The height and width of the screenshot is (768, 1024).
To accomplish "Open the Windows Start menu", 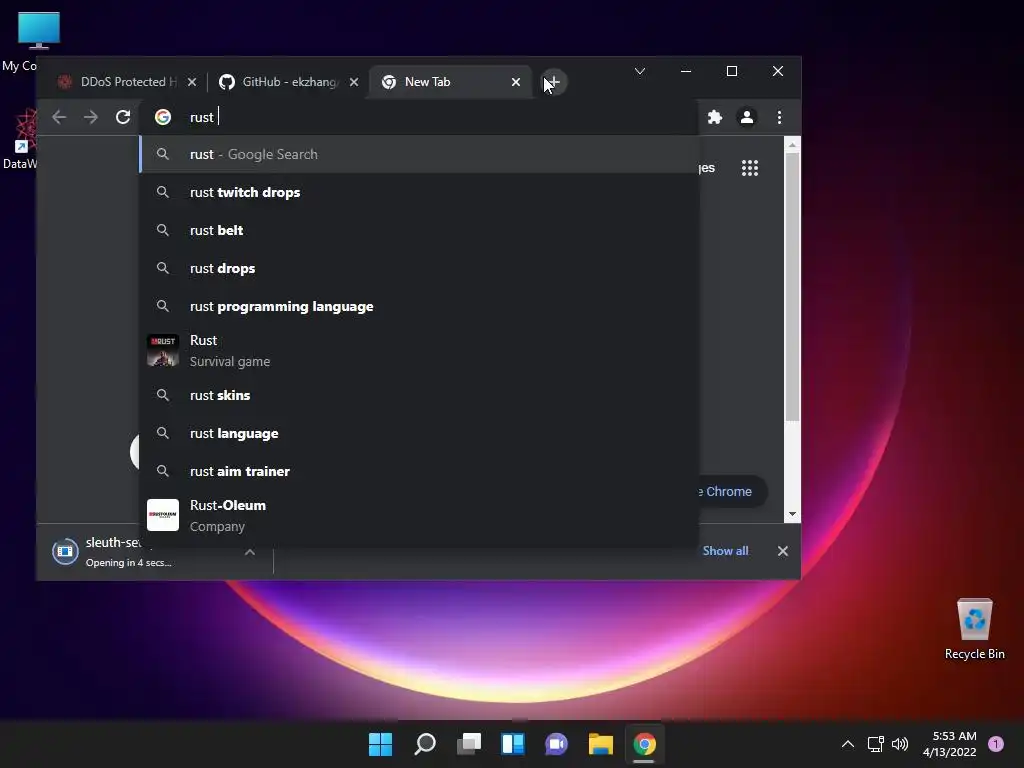I will pyautogui.click(x=380, y=744).
